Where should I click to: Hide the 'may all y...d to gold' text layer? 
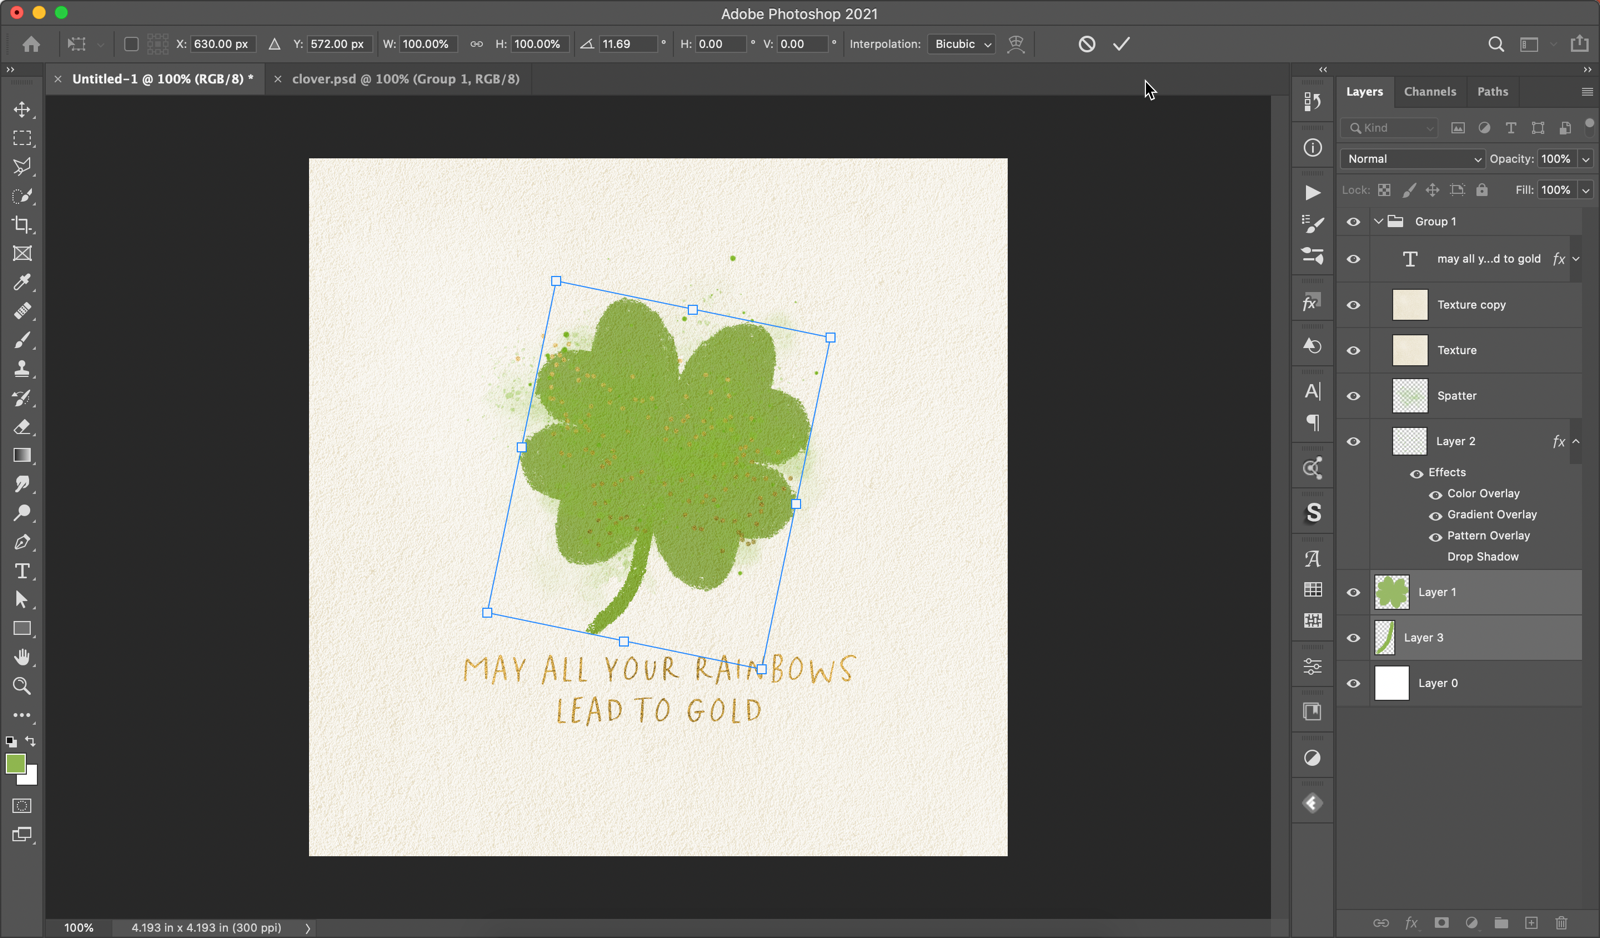pyautogui.click(x=1353, y=259)
